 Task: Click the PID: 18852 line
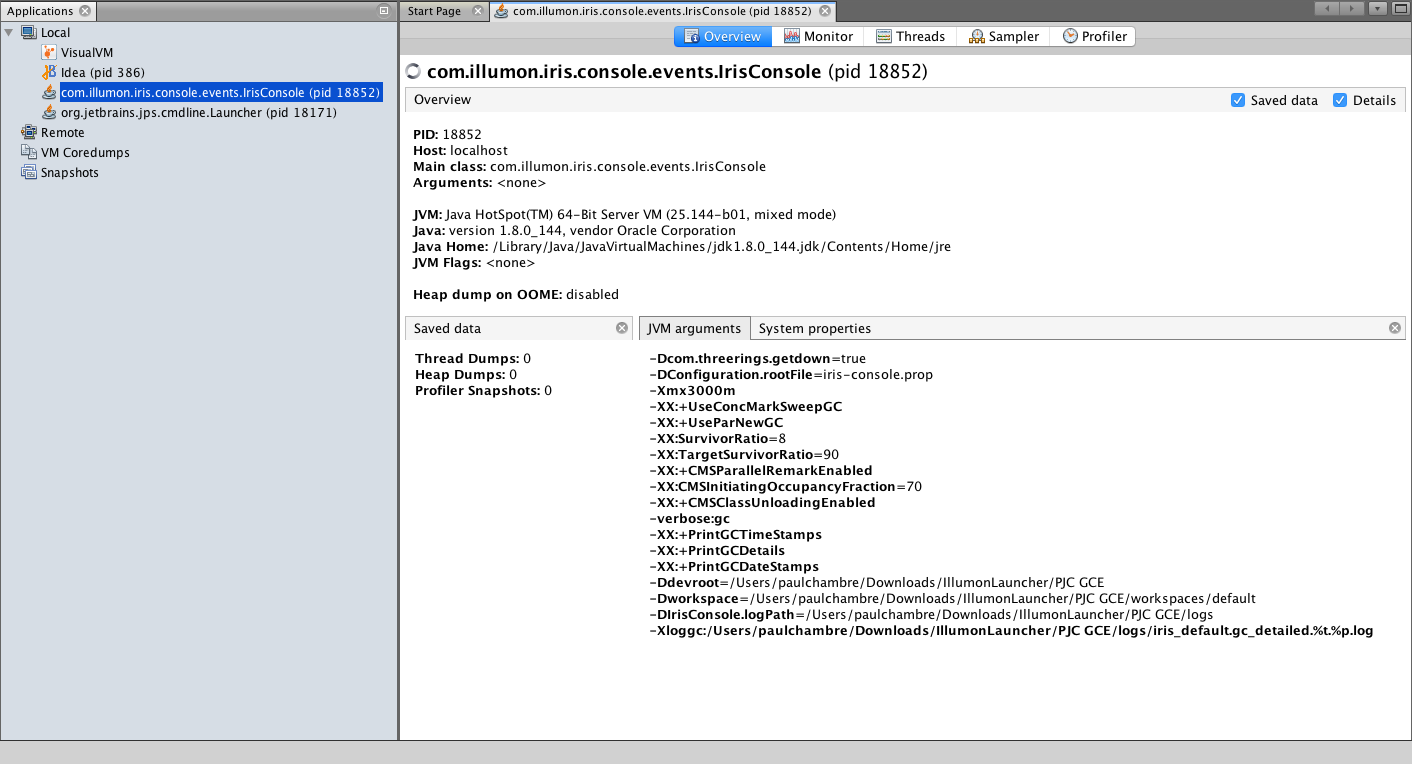(447, 134)
